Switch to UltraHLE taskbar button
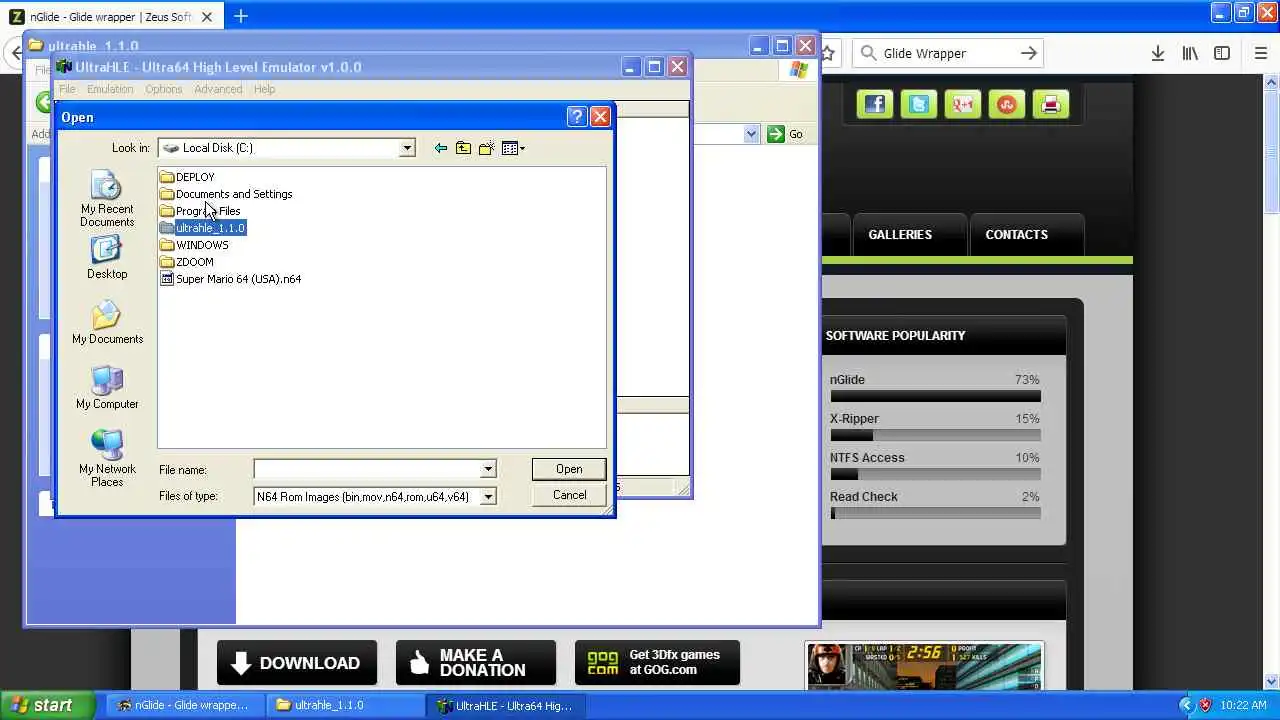Screen dimensions: 1280x720 (x=504, y=705)
